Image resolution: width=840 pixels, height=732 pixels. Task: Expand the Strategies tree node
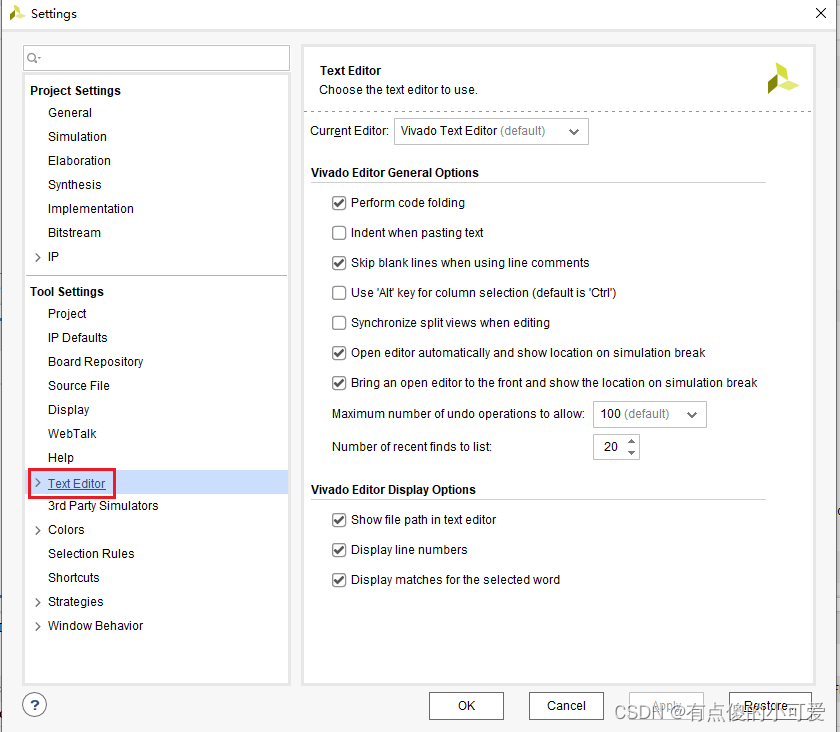[x=38, y=602]
